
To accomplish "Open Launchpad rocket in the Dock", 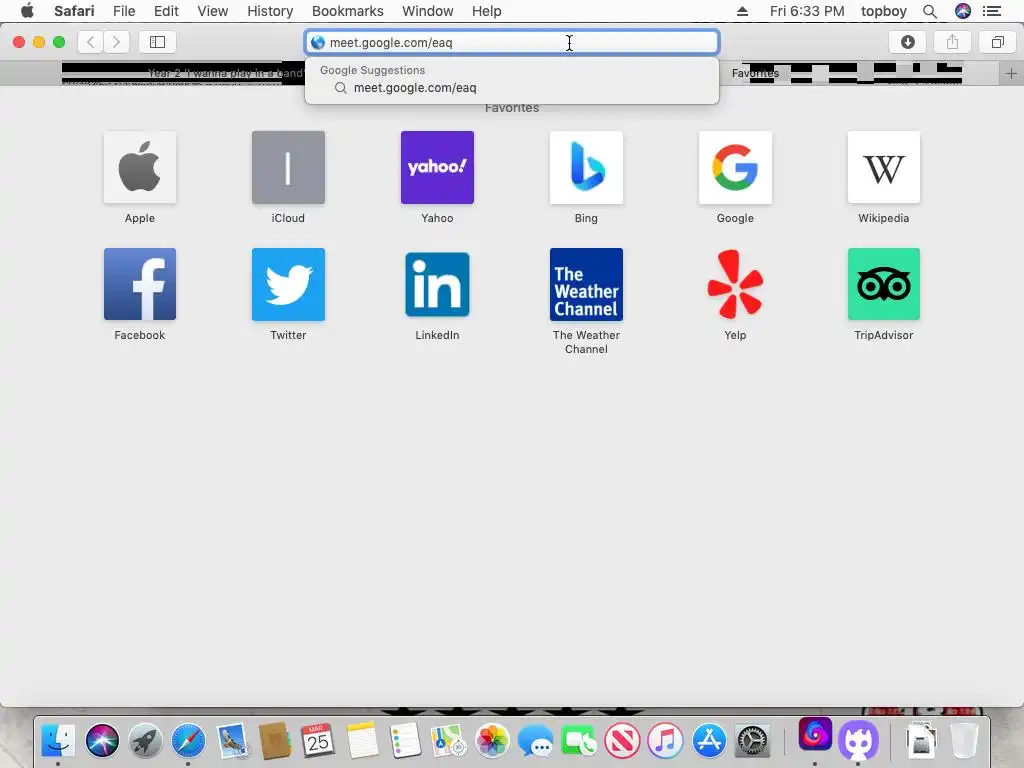I will [145, 741].
